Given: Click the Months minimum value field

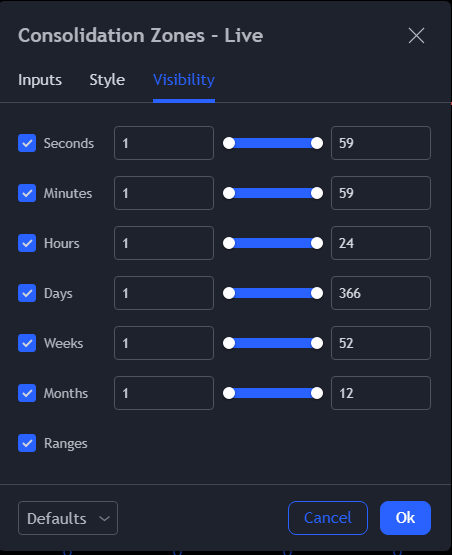Looking at the screenshot, I should [x=164, y=393].
